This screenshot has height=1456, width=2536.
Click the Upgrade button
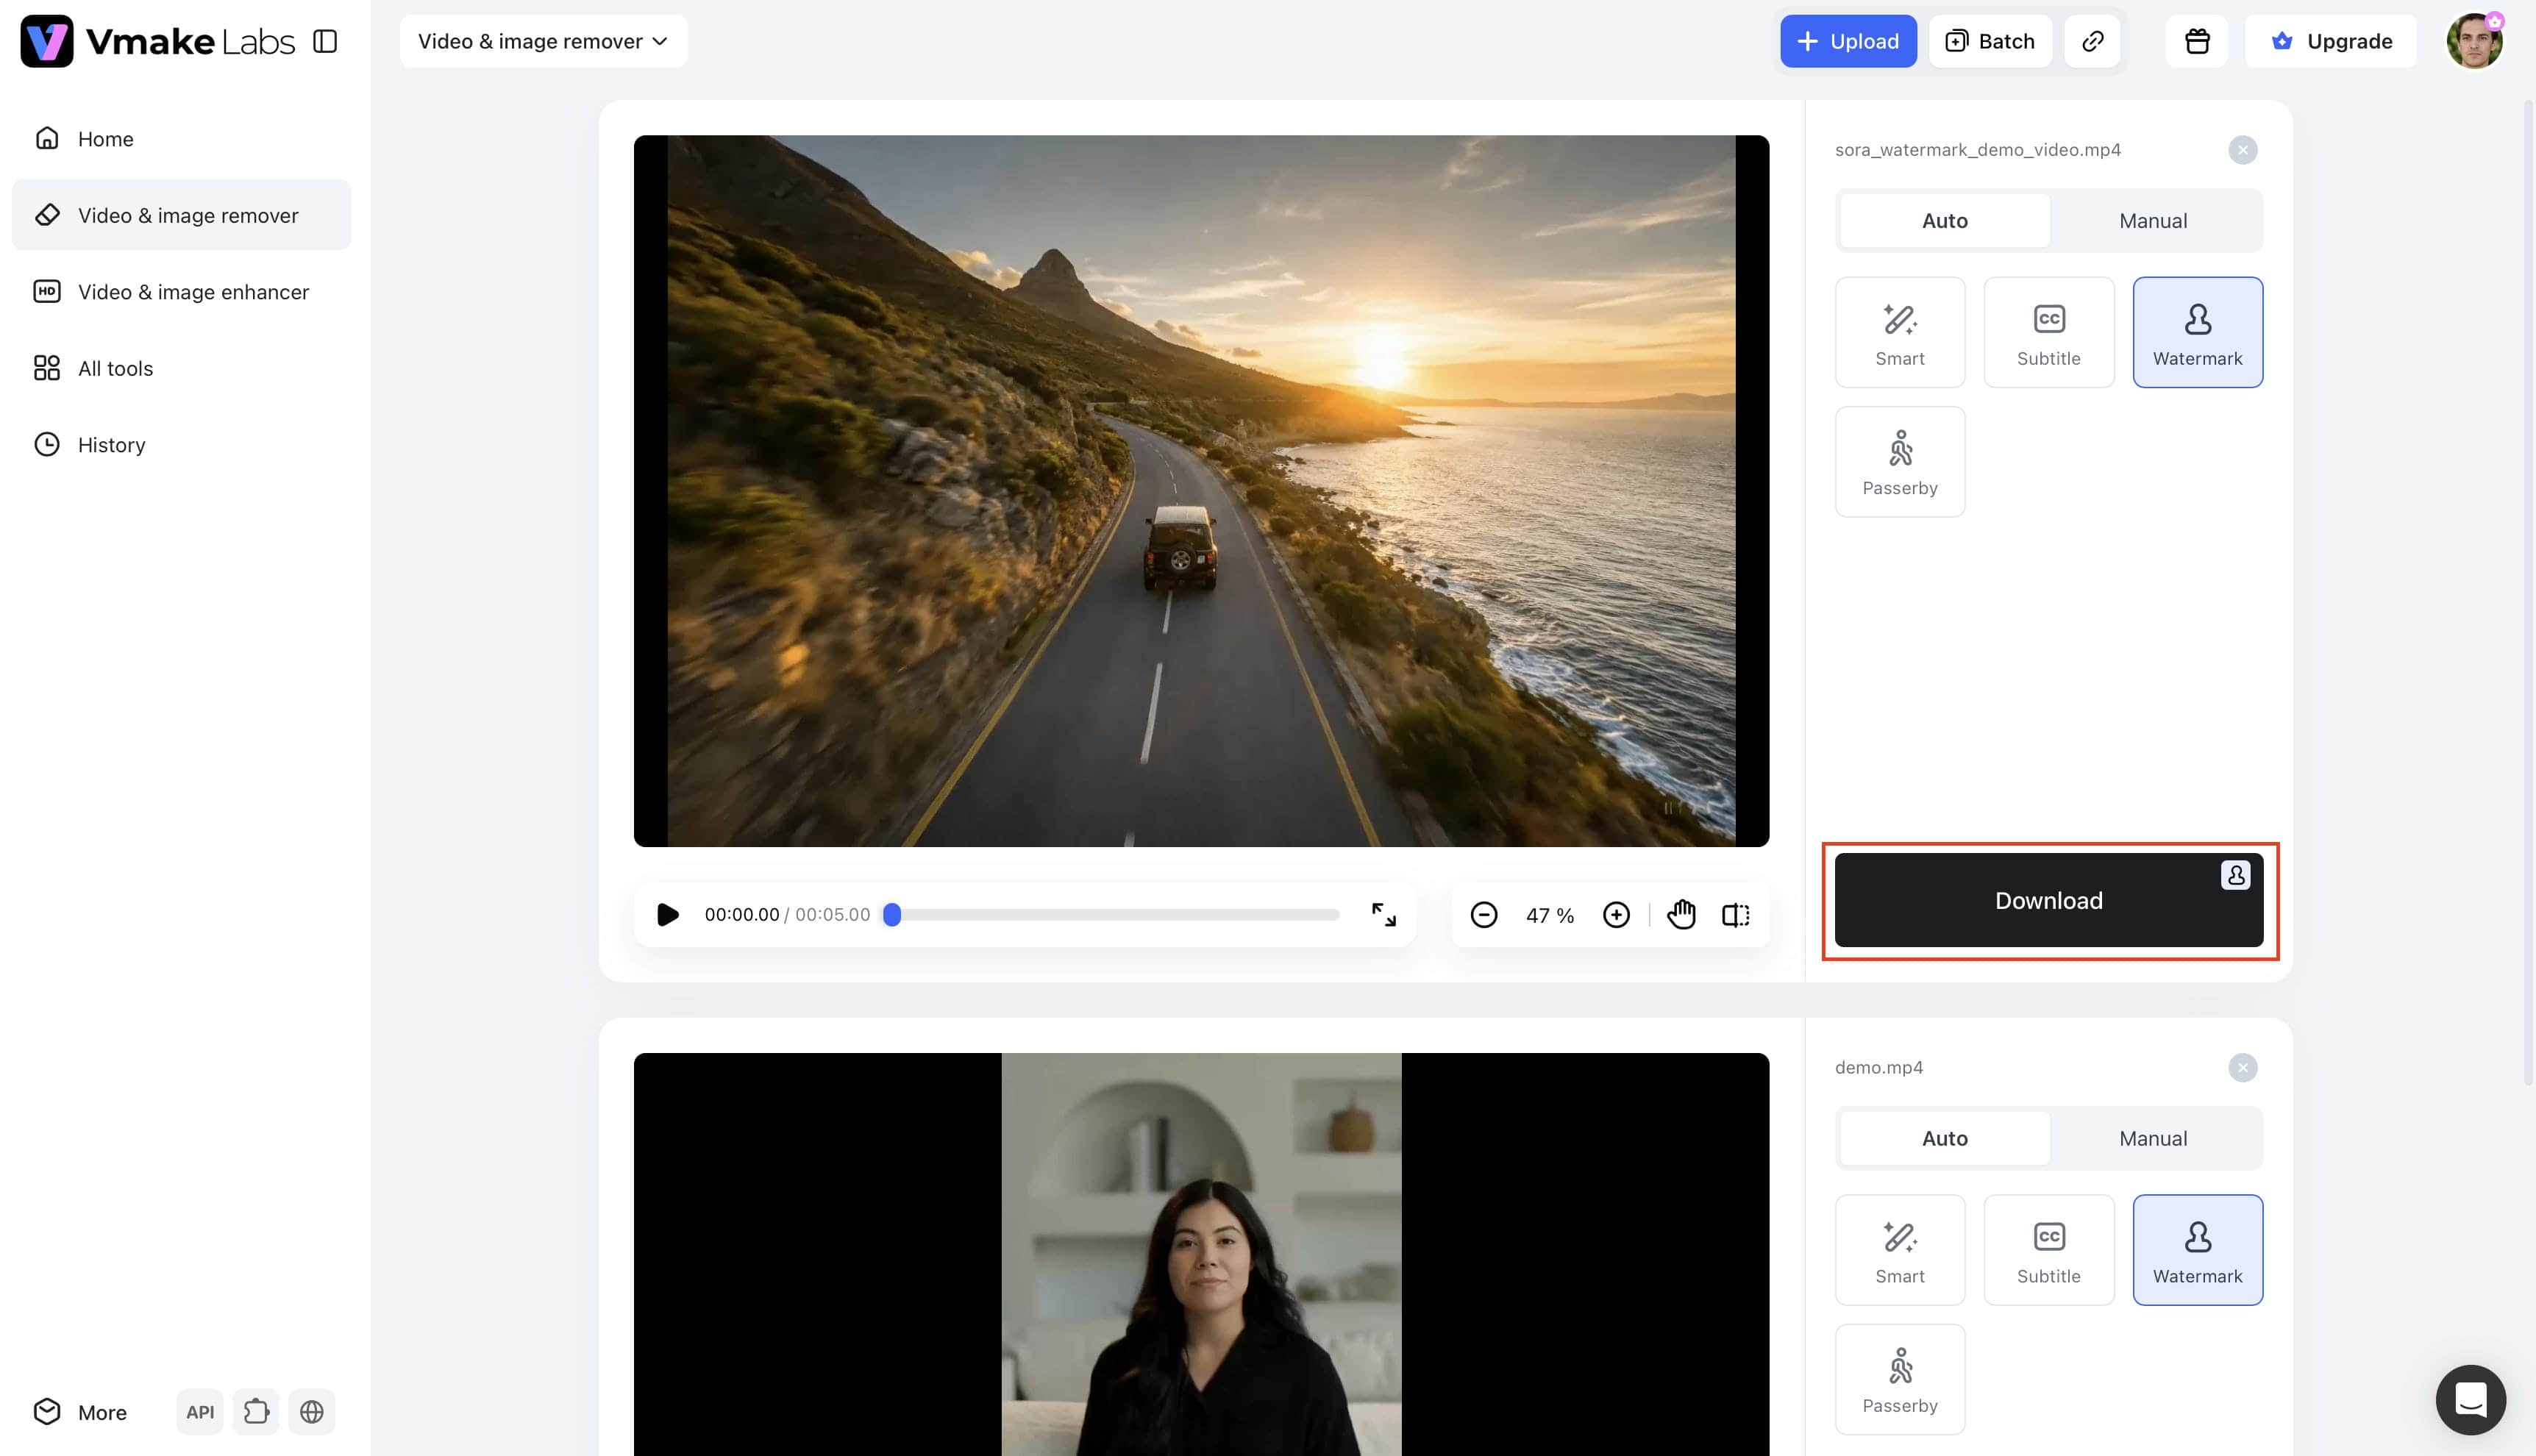2331,41
